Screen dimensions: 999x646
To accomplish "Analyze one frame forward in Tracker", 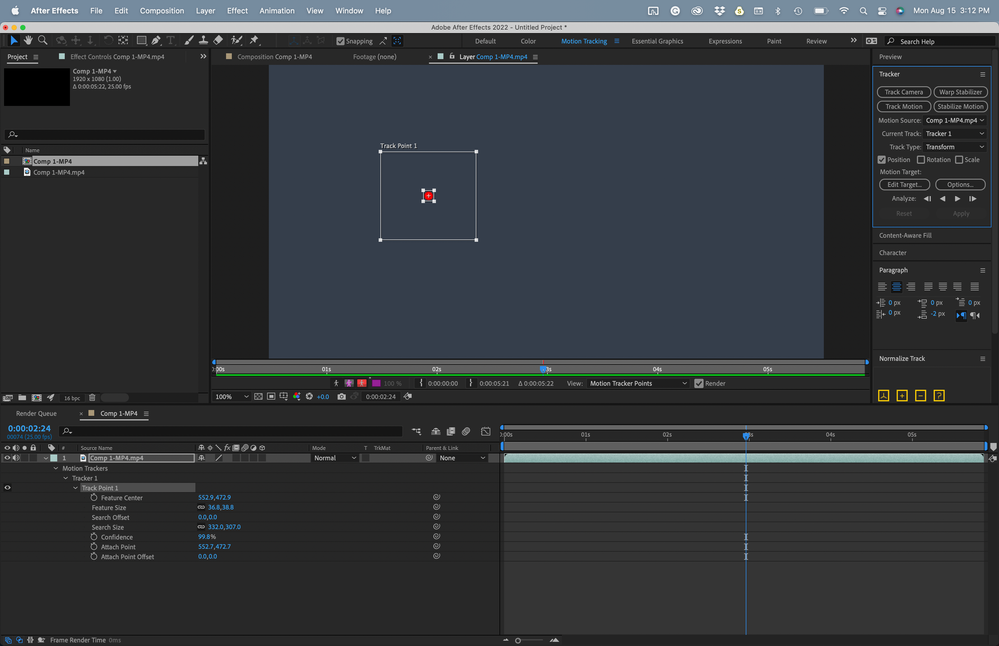I will (973, 199).
